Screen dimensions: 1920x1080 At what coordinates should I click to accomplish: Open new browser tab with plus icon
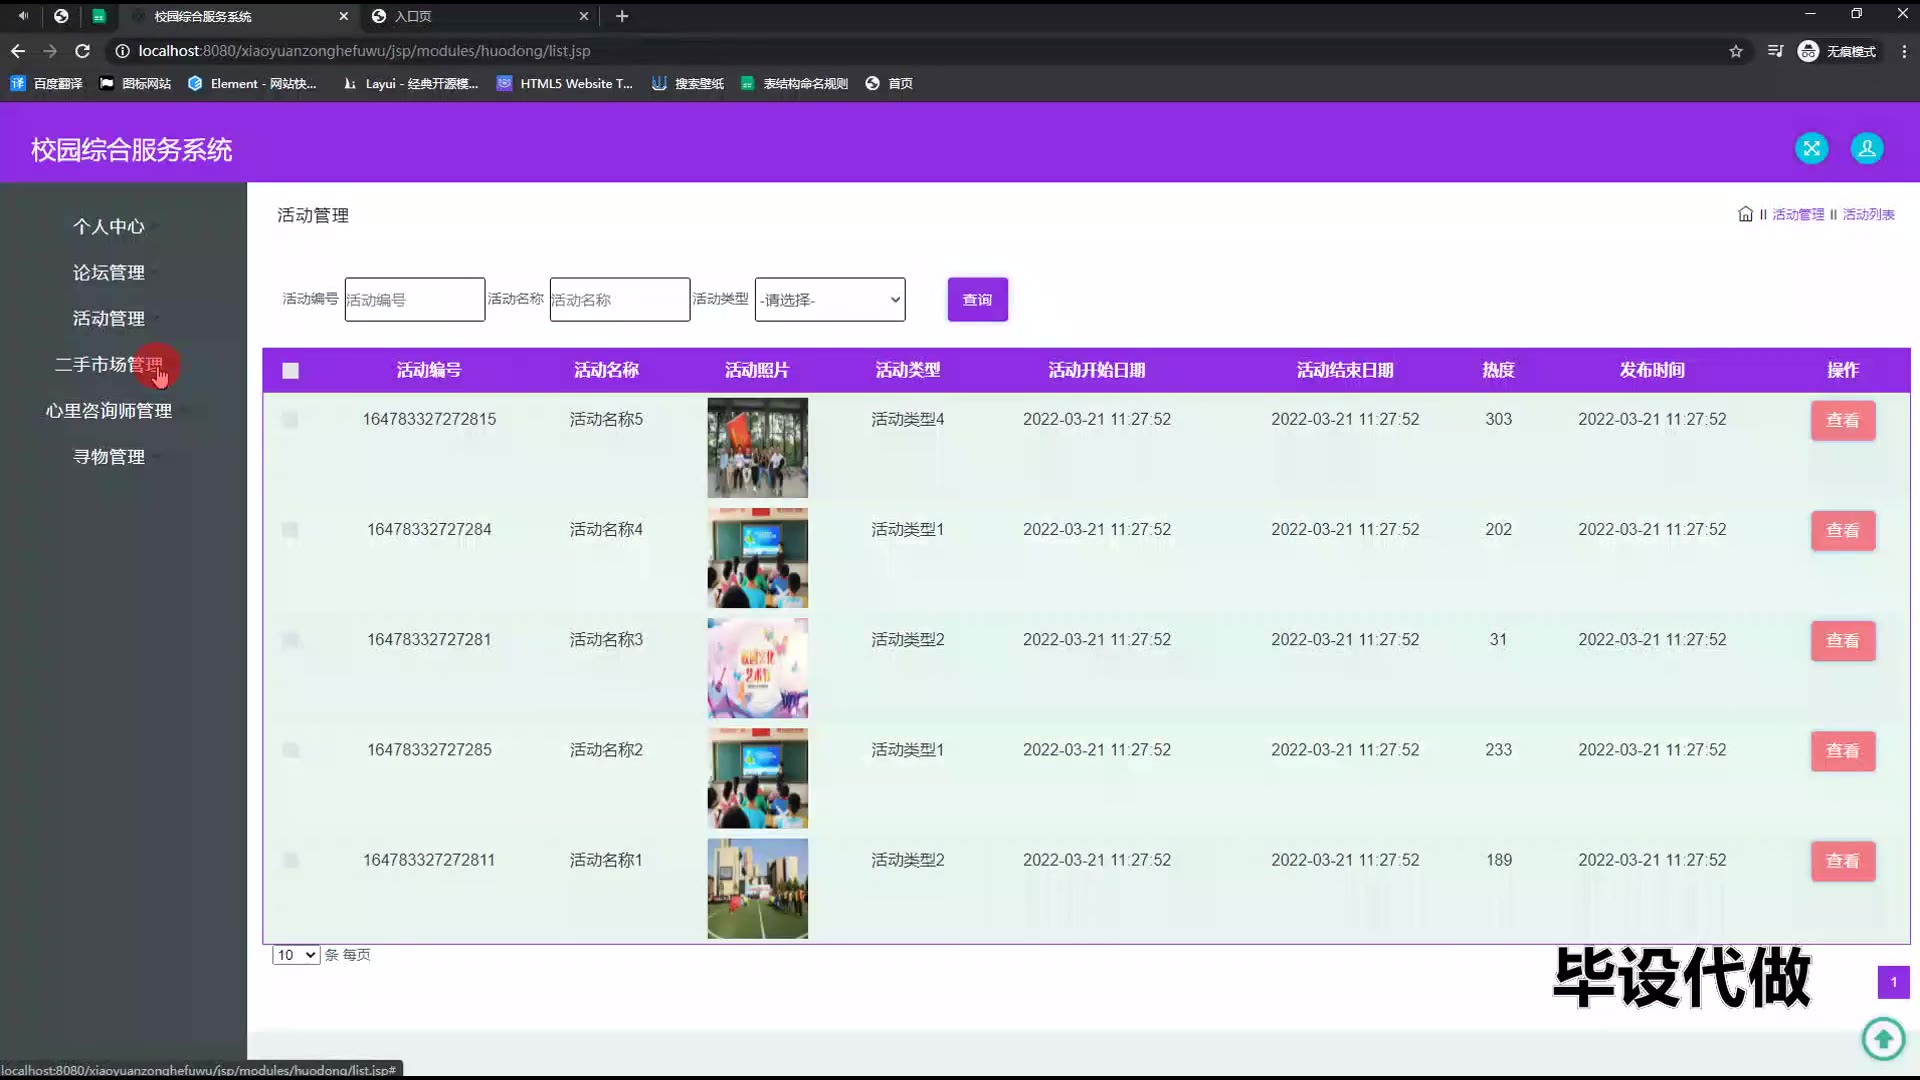tap(622, 16)
